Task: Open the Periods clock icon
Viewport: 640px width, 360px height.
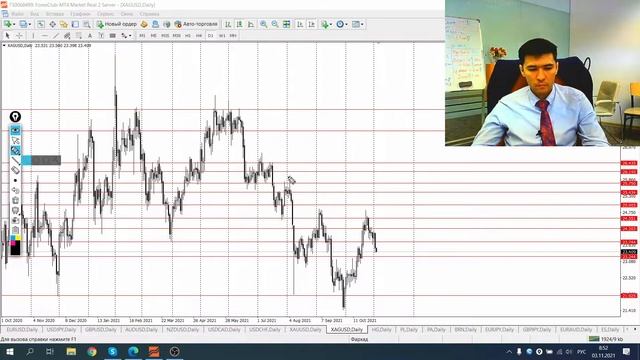Action: [340, 24]
